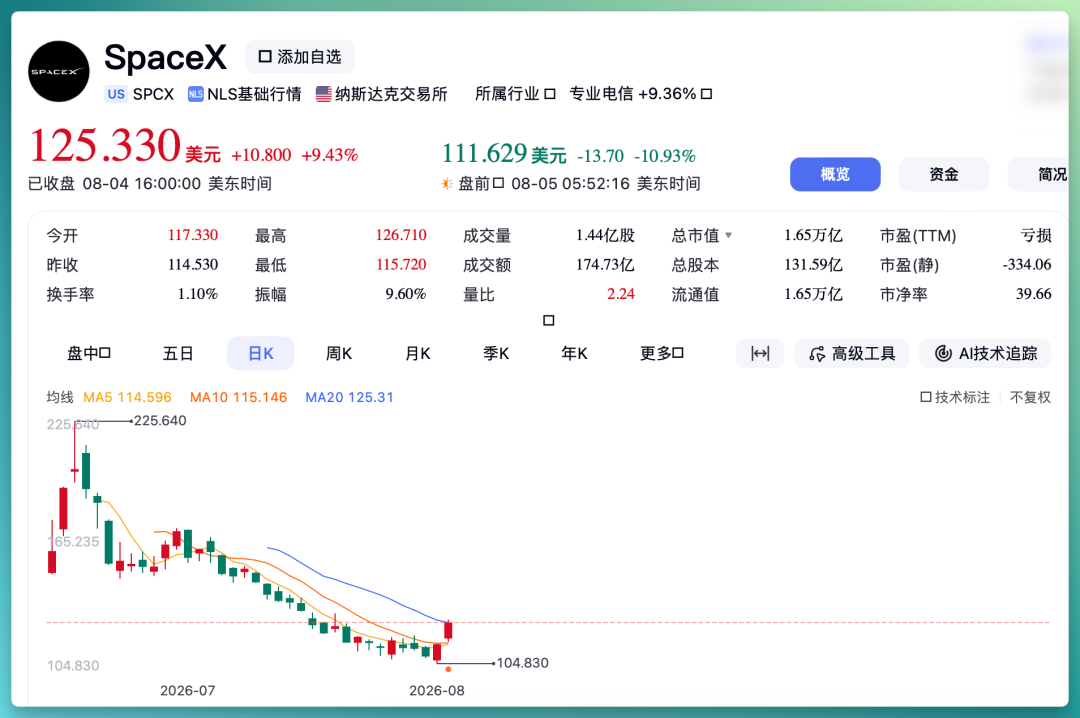Switch to 简况 tab
Image resolution: width=1080 pixels, height=718 pixels.
coord(1040,174)
